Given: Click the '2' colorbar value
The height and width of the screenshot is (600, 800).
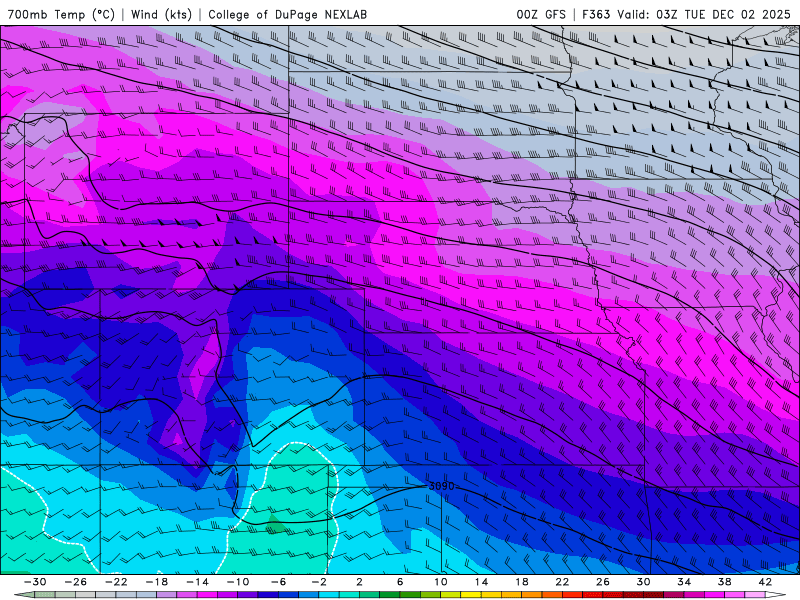Looking at the screenshot, I should tap(360, 582).
